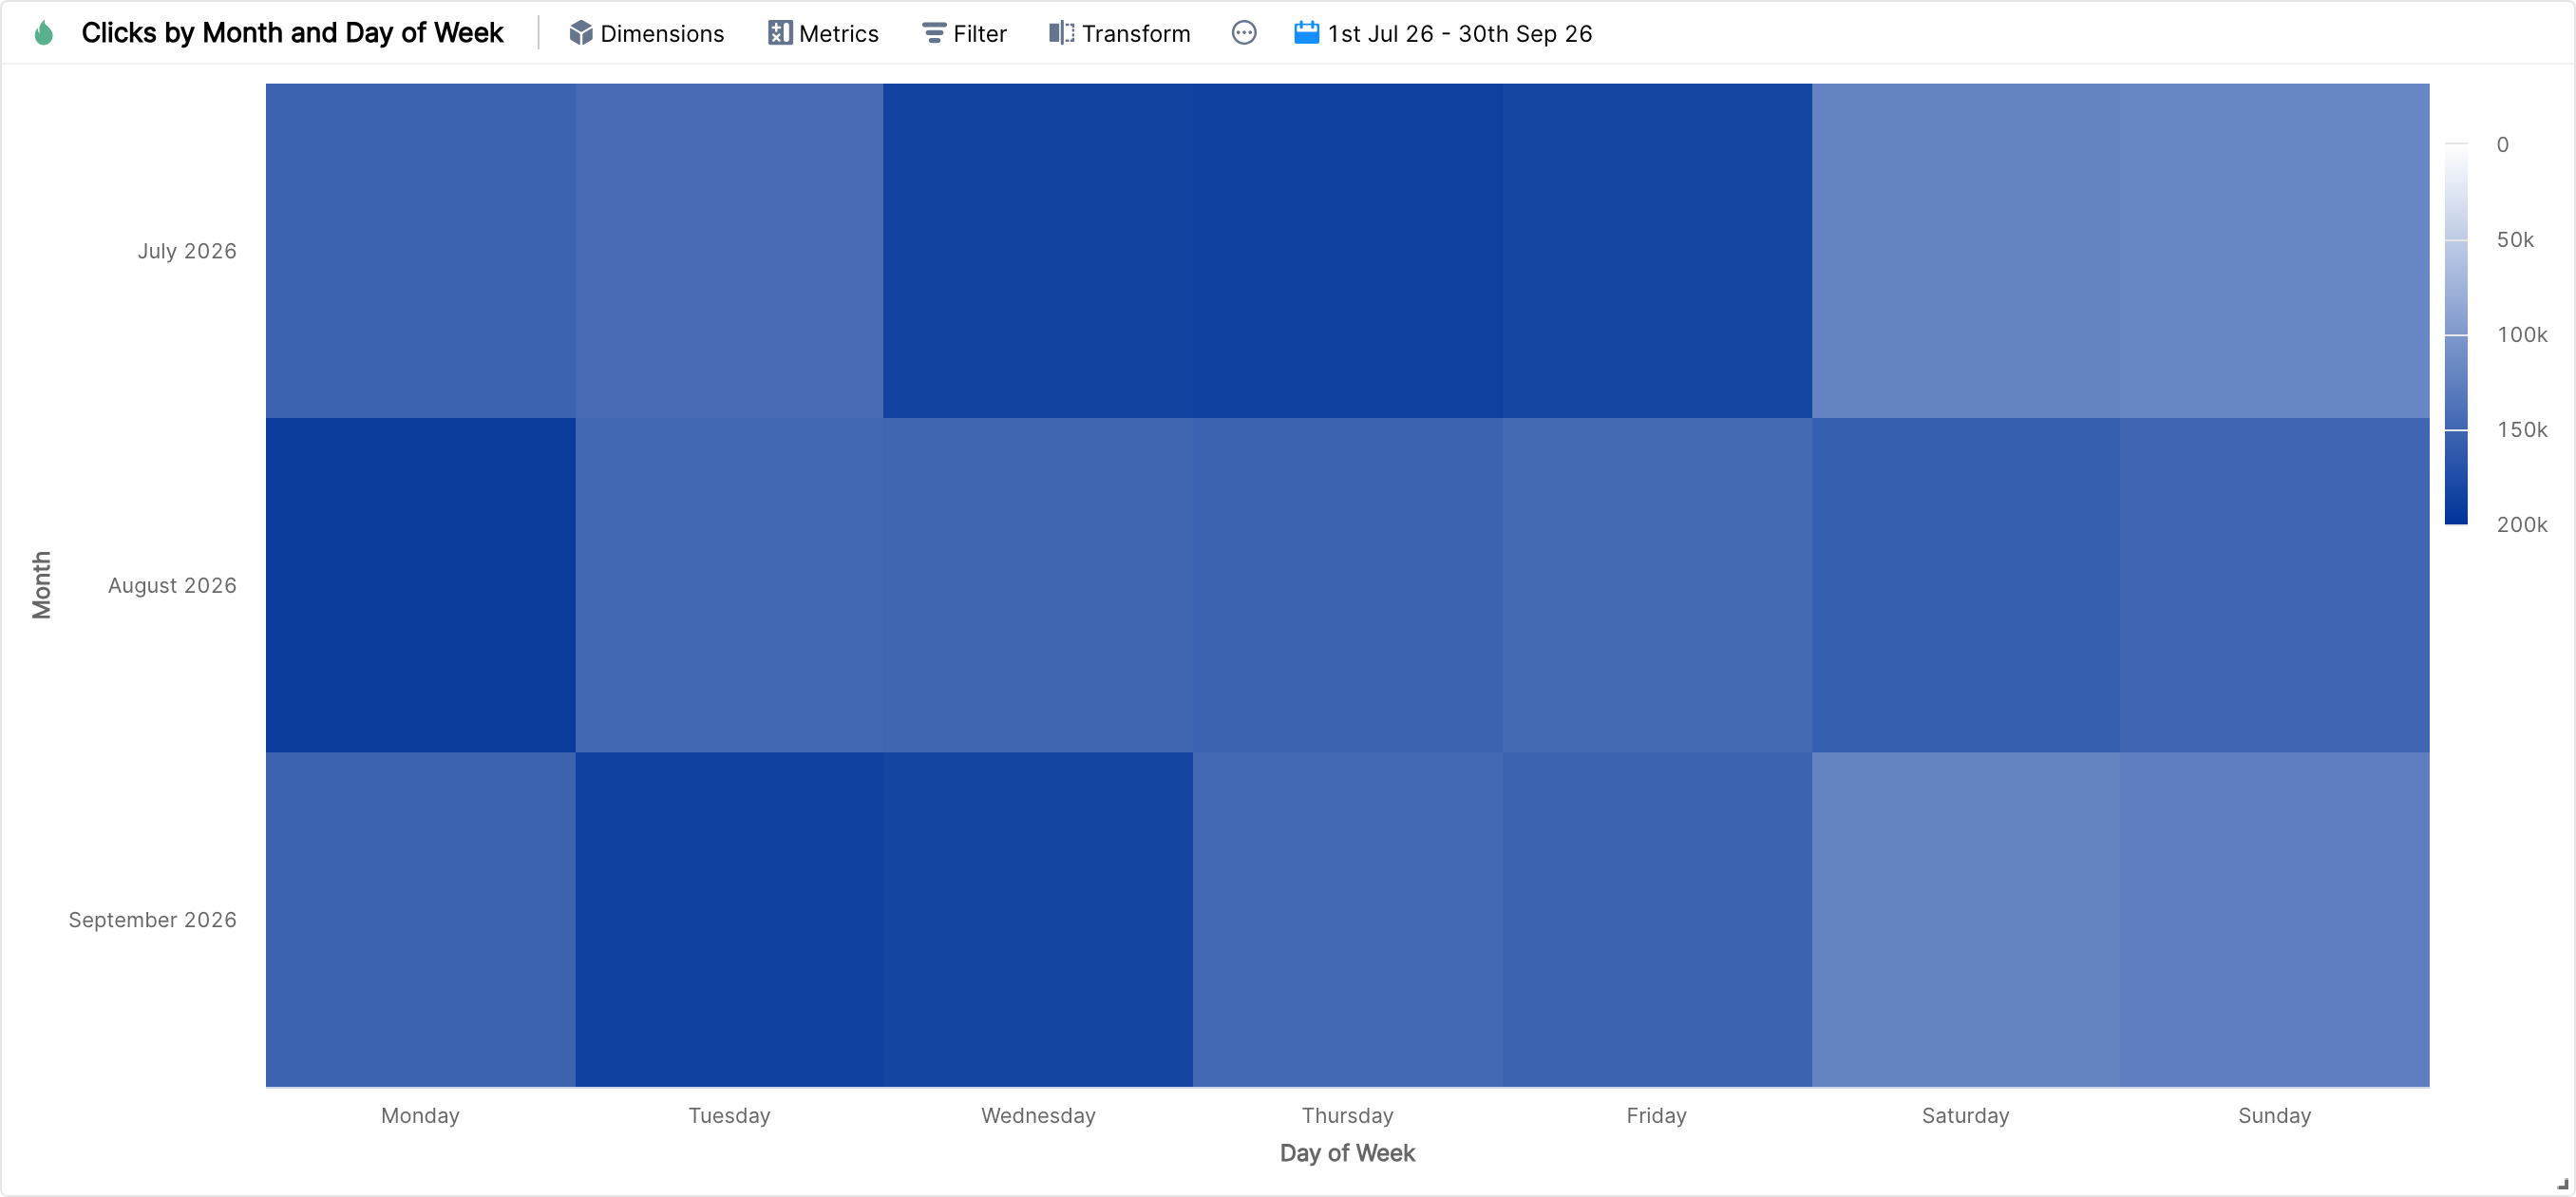The width and height of the screenshot is (2576, 1197).
Task: Select the August 2026 Sunday heatmap cell
Action: coord(2274,585)
